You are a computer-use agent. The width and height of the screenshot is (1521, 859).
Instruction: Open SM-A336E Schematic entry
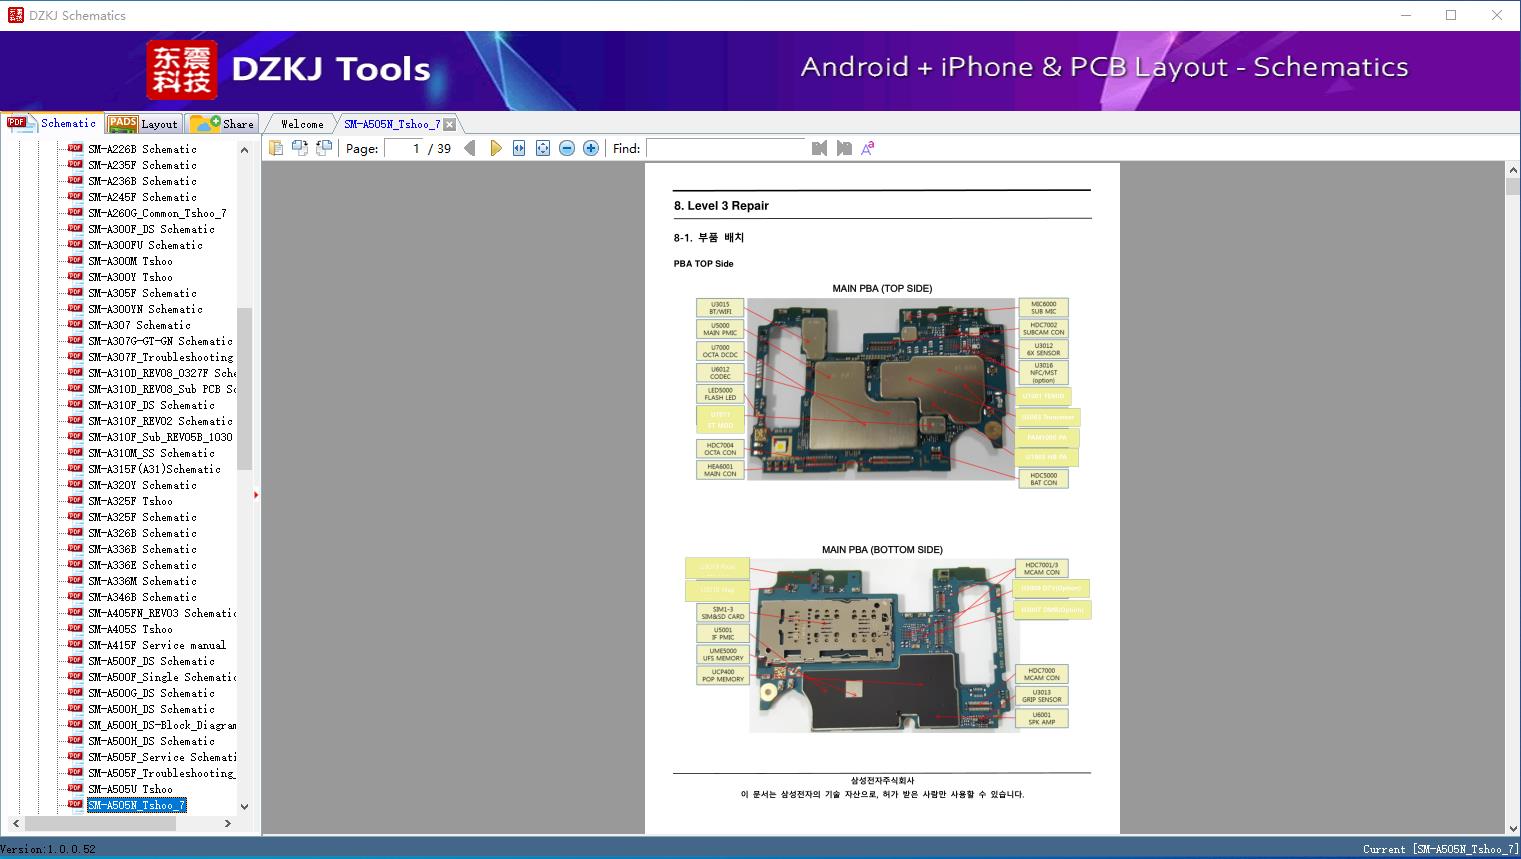point(142,565)
